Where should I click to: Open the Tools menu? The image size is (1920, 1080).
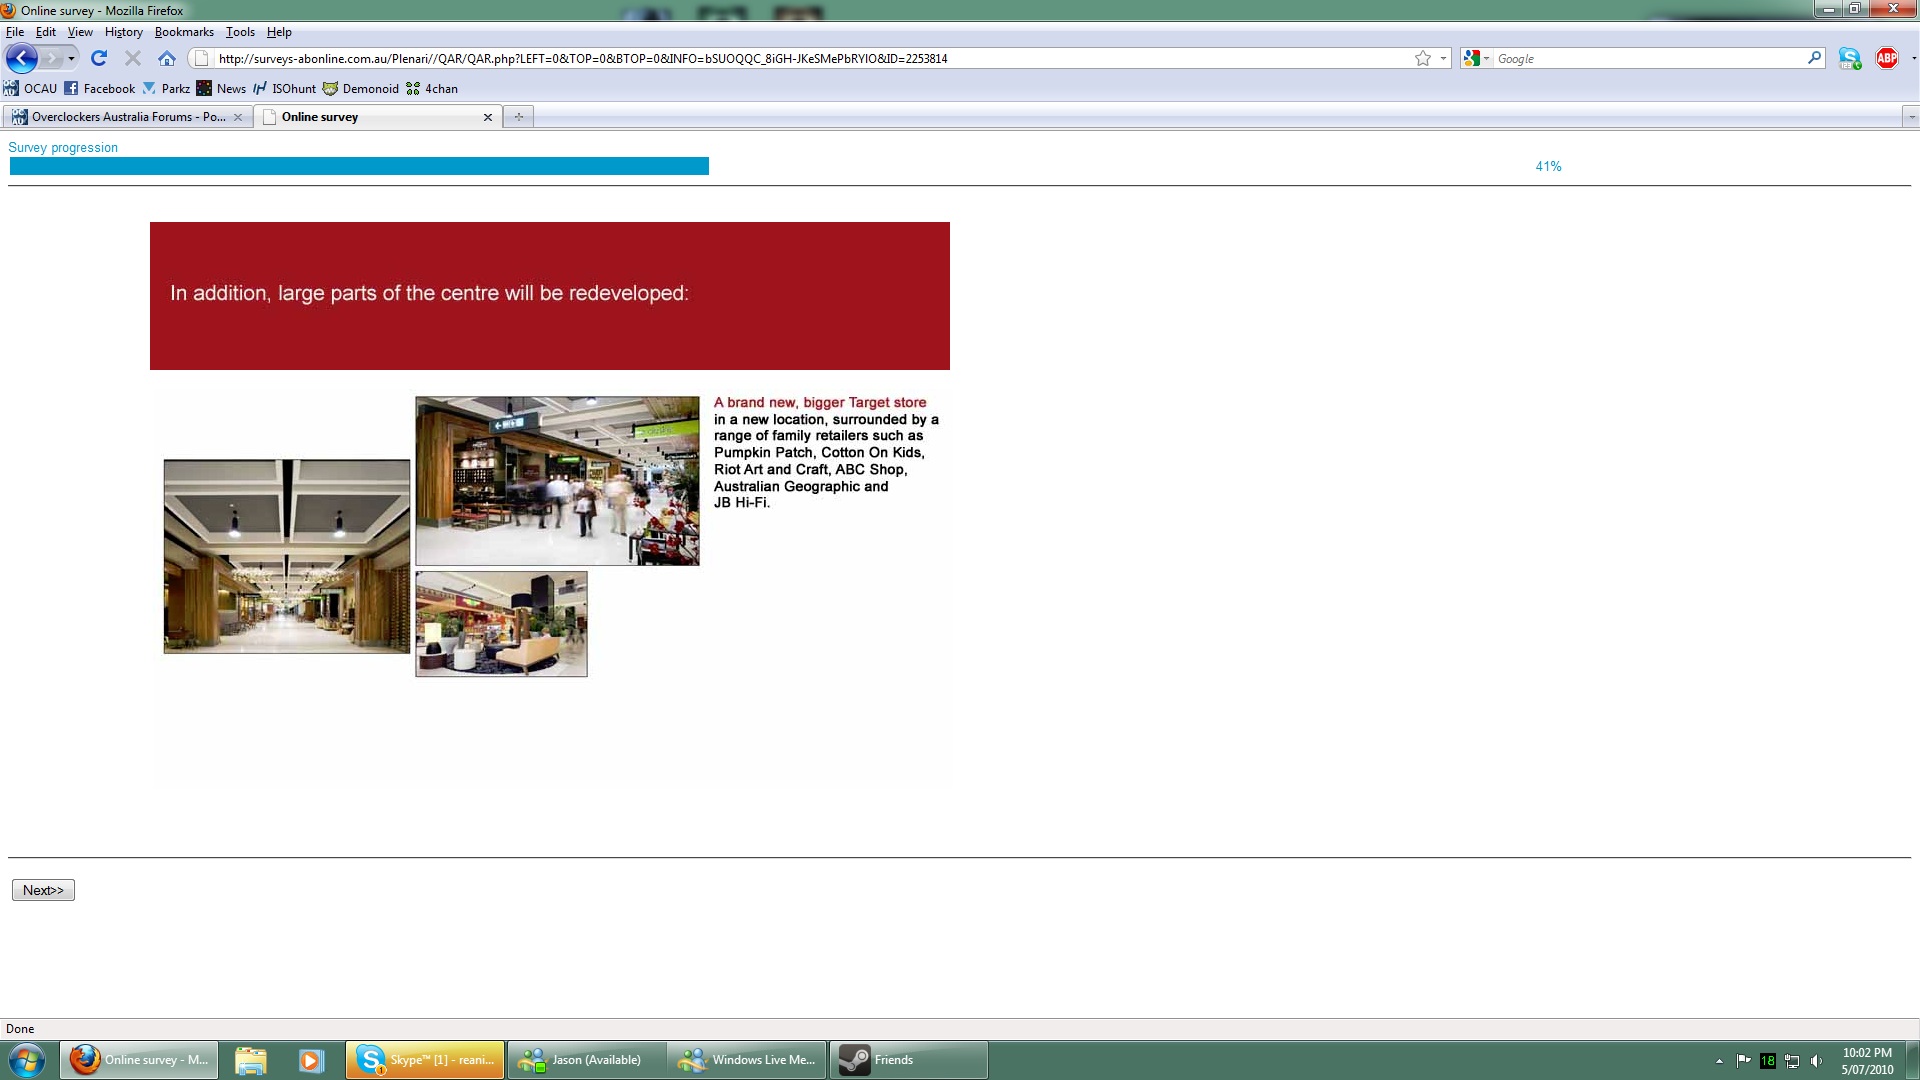[x=240, y=32]
